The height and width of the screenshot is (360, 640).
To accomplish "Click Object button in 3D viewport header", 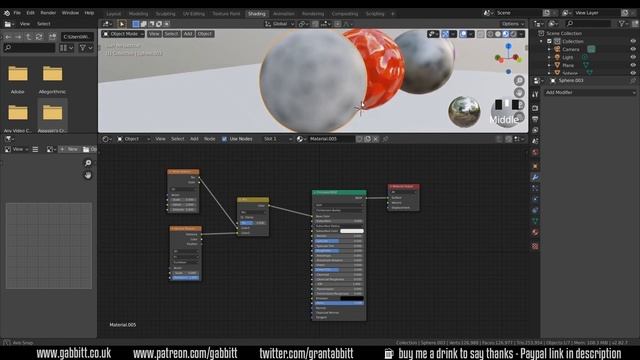I will click(x=204, y=34).
